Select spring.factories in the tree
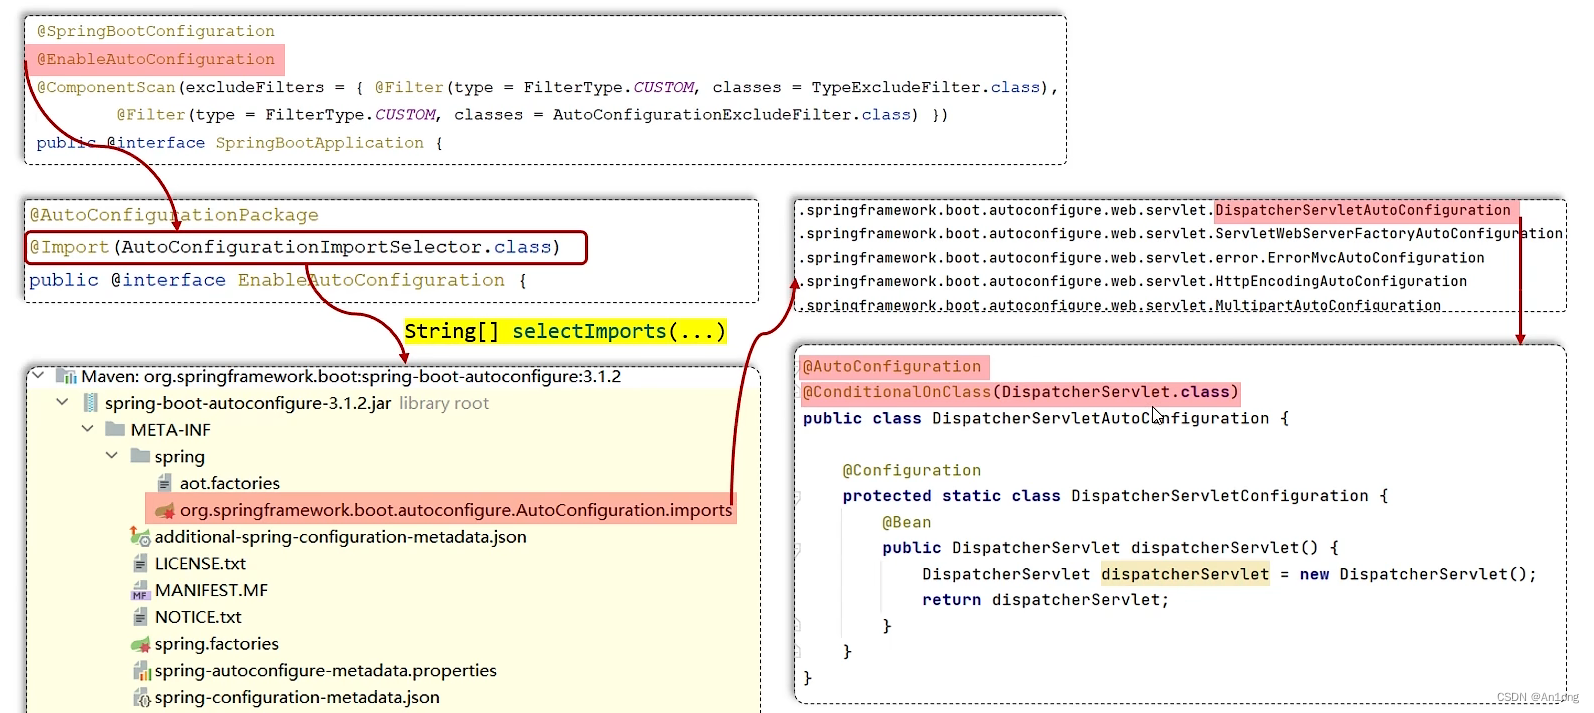This screenshot has width=1594, height=713. (x=216, y=644)
